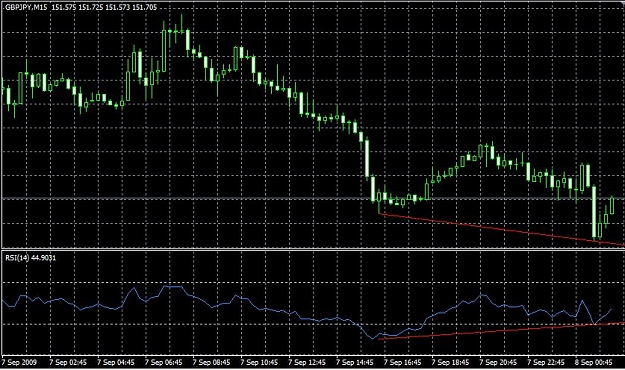Click the '7 Sep 12:45' time label

click(x=307, y=362)
